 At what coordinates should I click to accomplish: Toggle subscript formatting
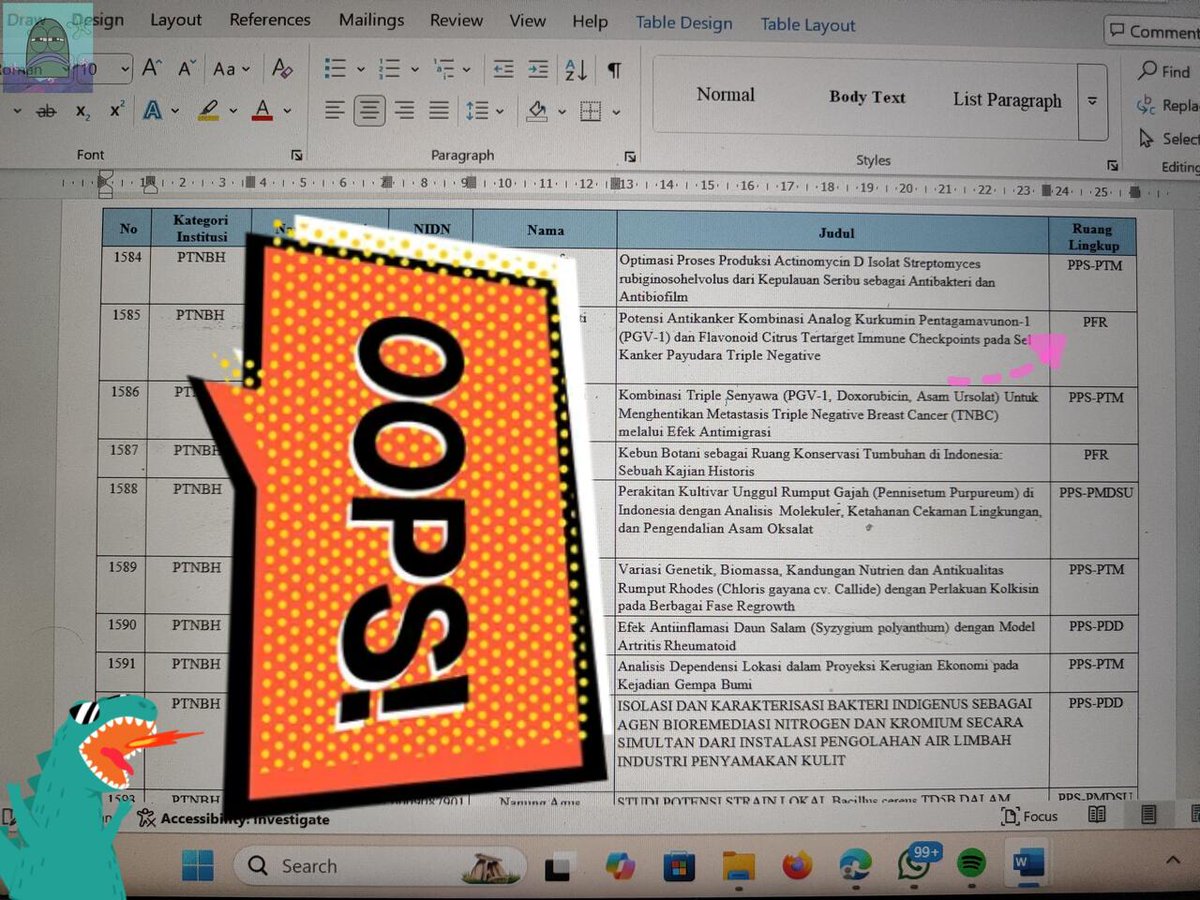click(x=82, y=111)
